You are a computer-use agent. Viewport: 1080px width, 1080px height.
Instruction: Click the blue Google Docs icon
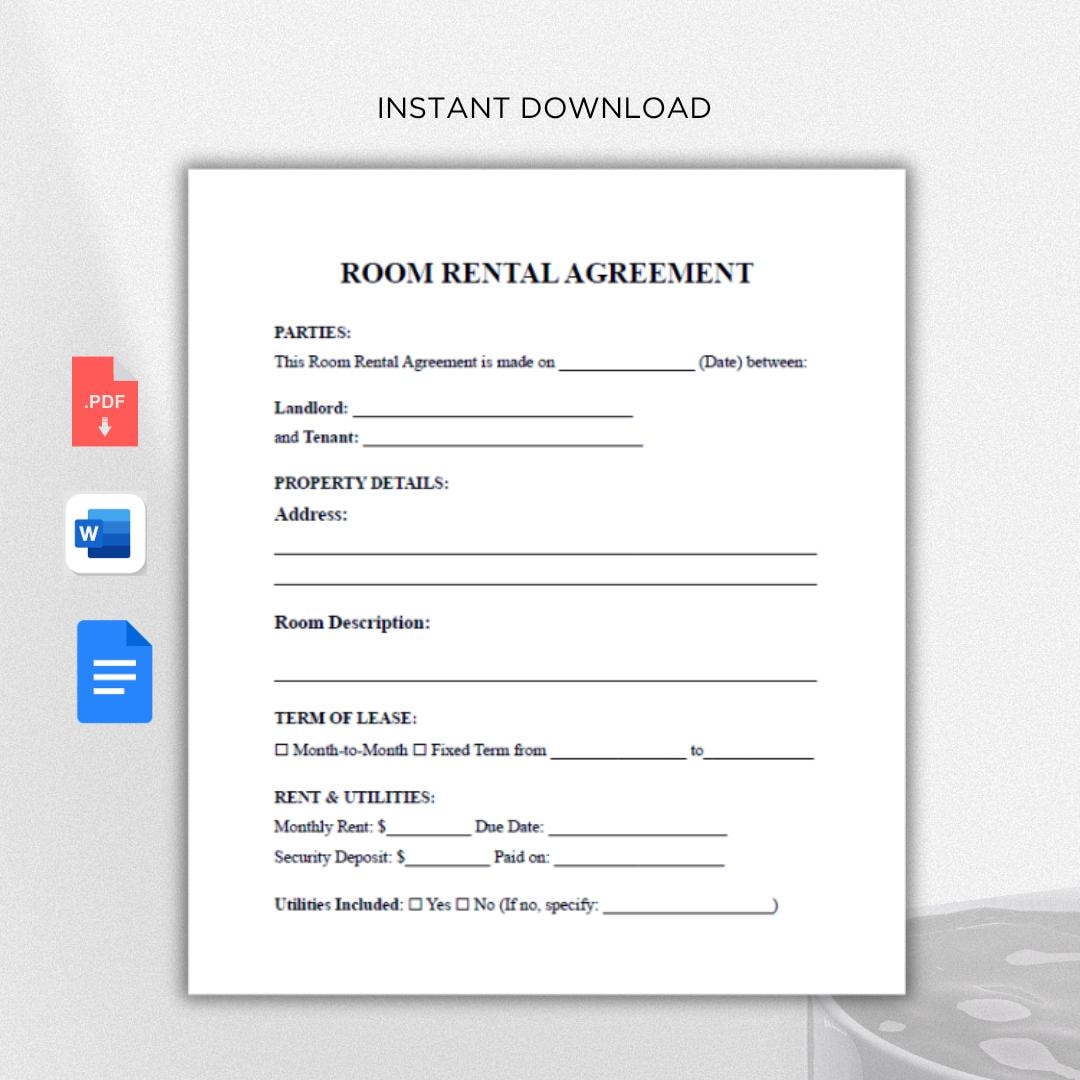click(114, 672)
